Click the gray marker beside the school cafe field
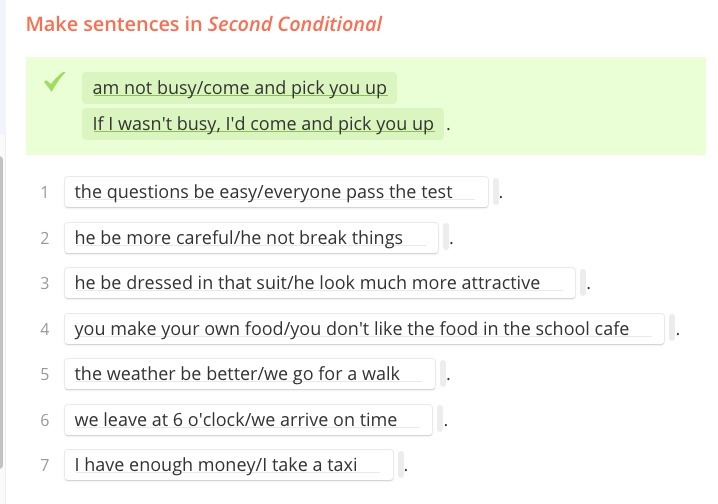The width and height of the screenshot is (718, 504). [x=673, y=328]
